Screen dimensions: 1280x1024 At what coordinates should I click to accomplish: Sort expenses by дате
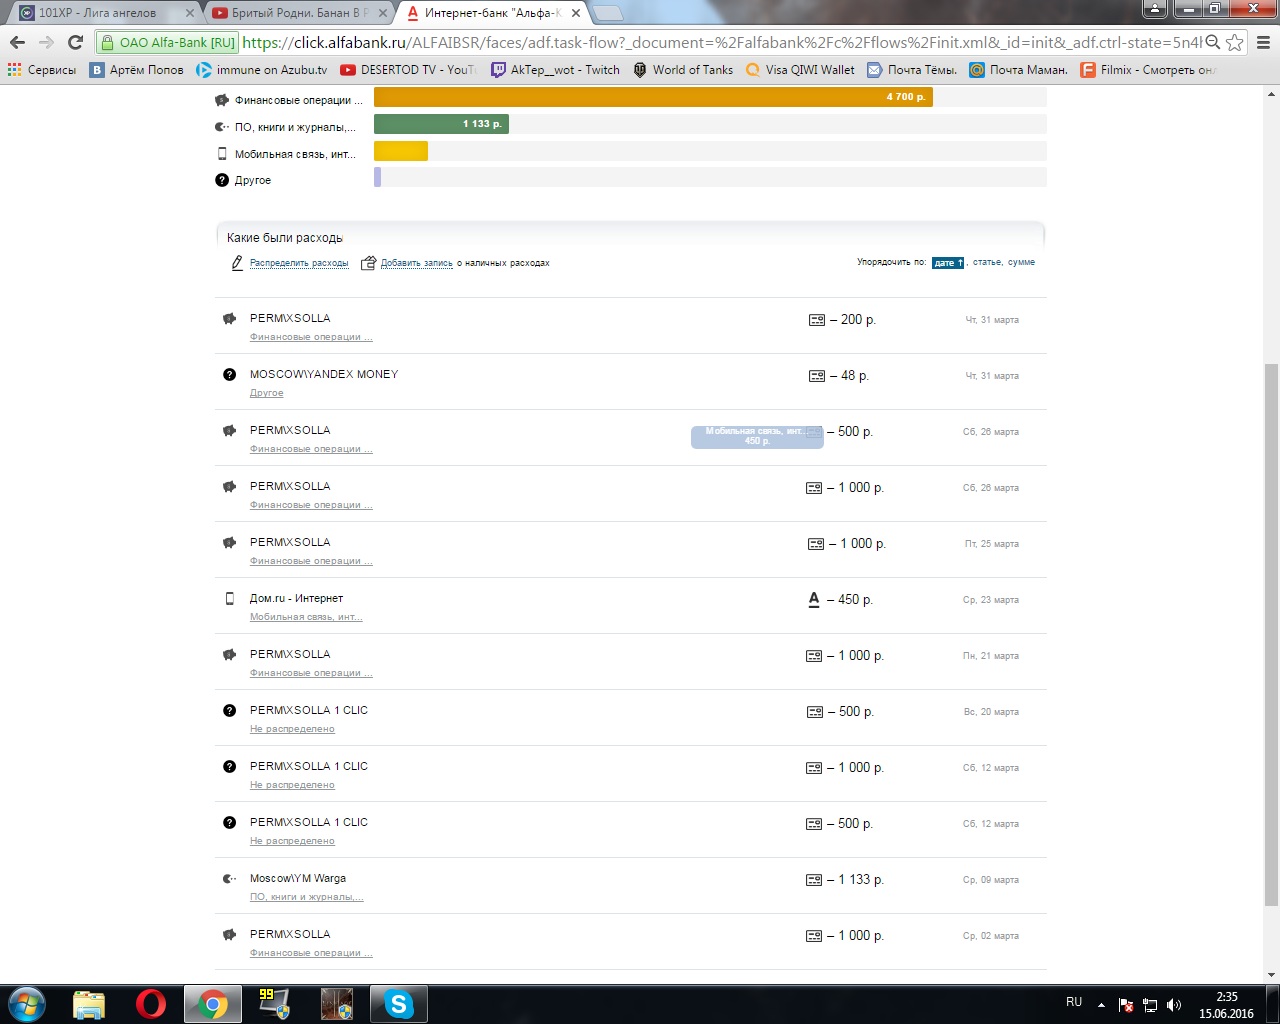pos(948,263)
